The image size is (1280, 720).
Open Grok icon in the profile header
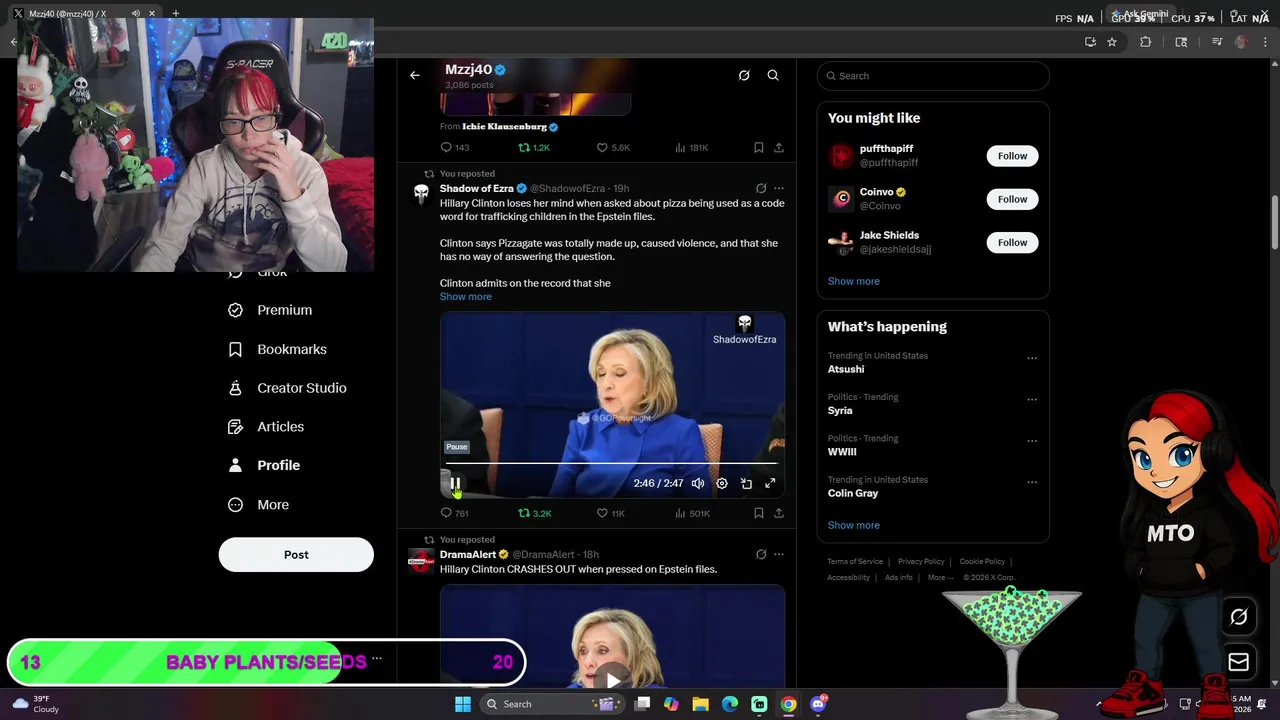point(744,75)
